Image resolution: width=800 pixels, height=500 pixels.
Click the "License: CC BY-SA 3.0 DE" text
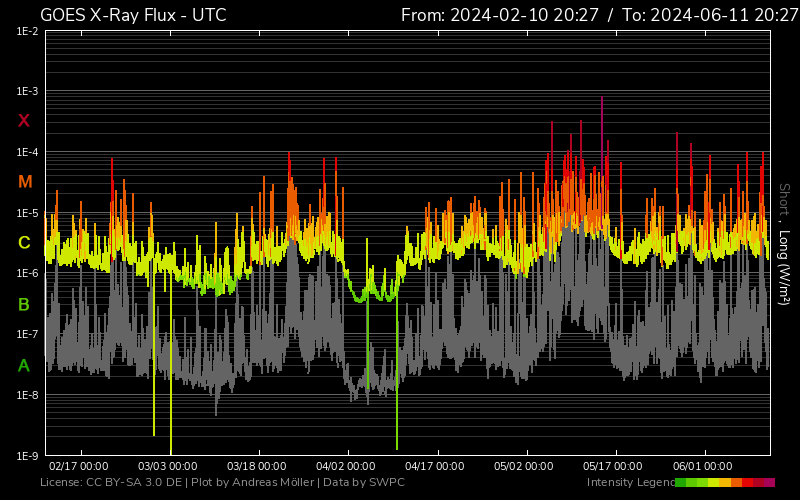[x=111, y=482]
